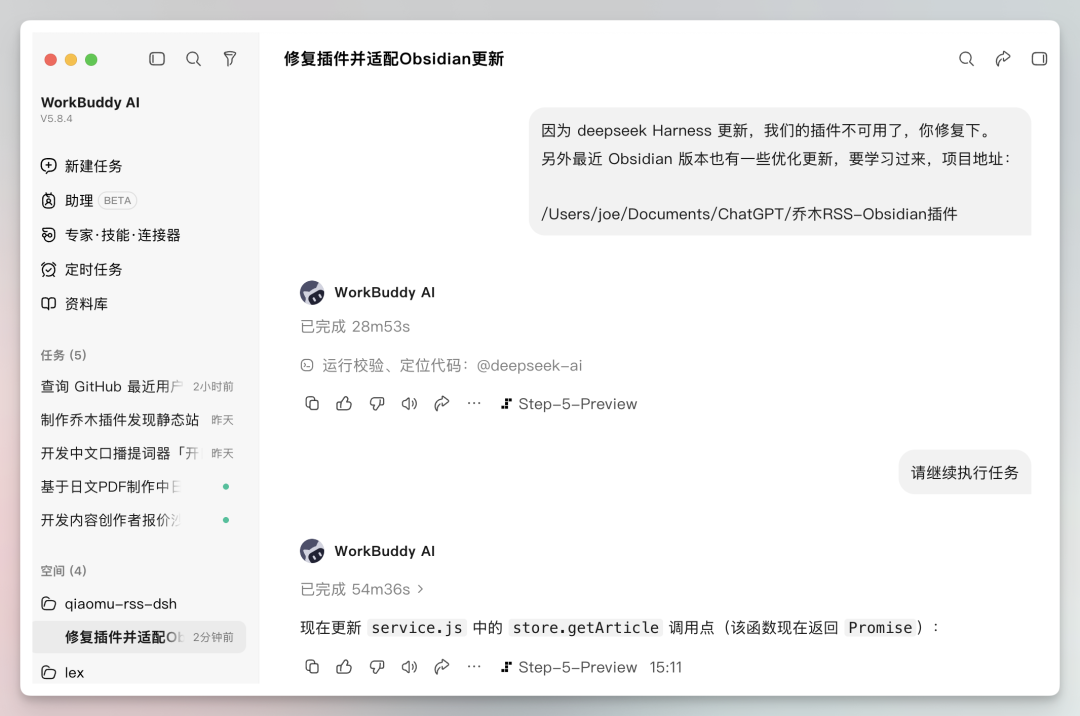Open more options on second response
1080x716 pixels.
point(474,666)
